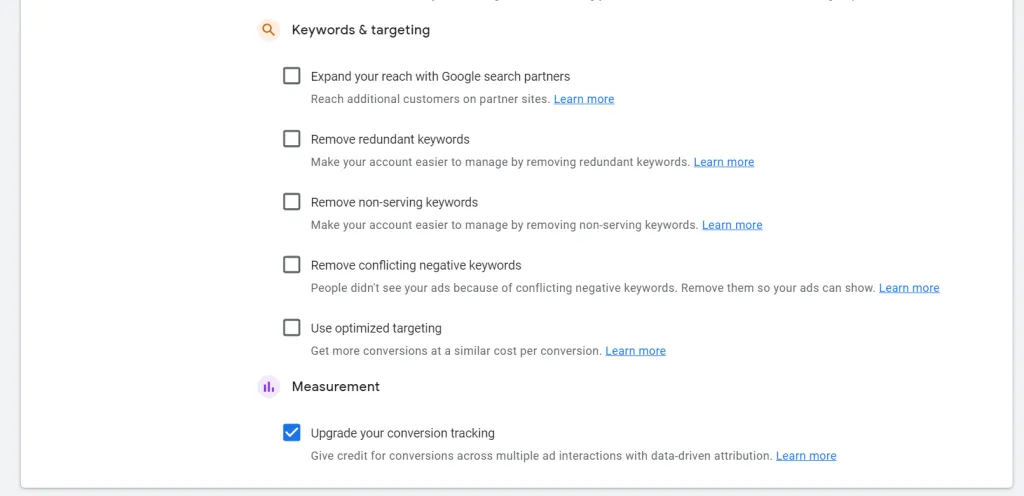1024x496 pixels.
Task: Uncheck the Upgrade your conversion tracking checkbox
Action: tap(291, 433)
